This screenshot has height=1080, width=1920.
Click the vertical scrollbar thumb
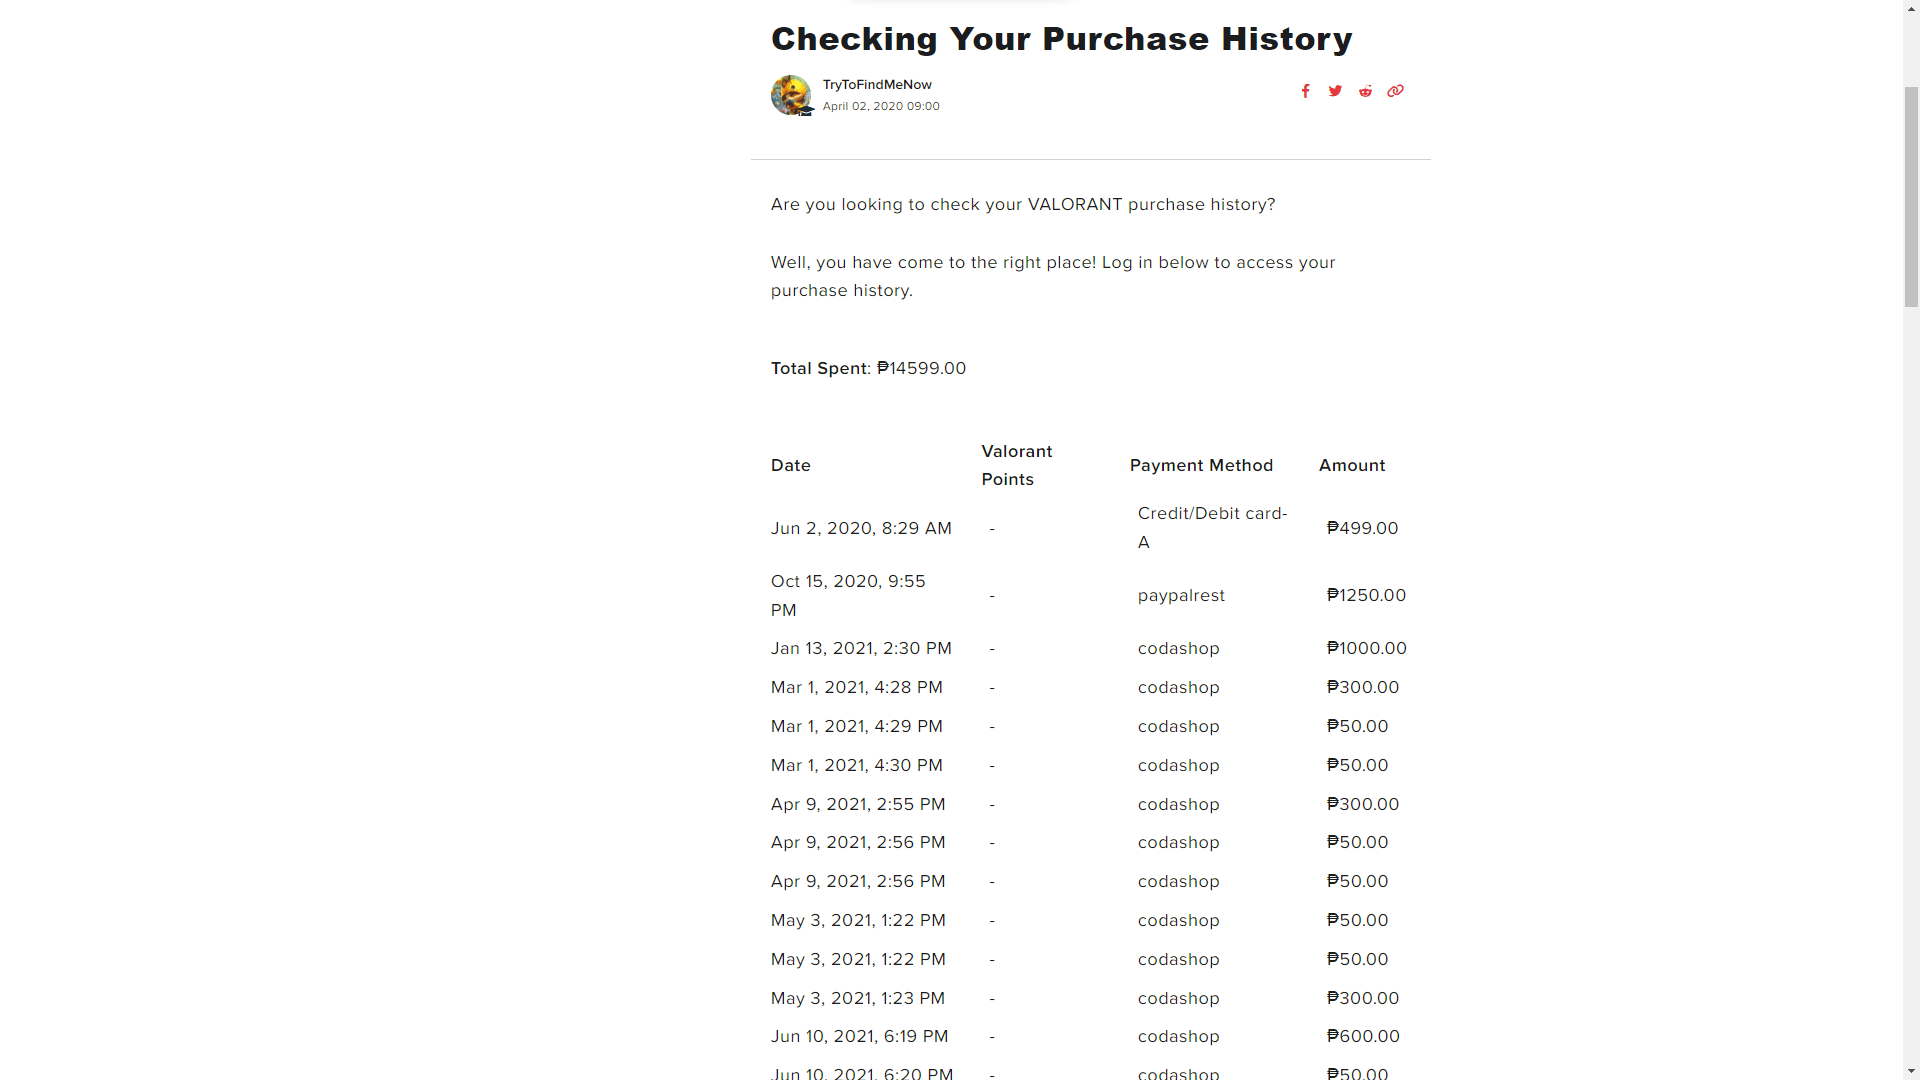(x=1911, y=196)
